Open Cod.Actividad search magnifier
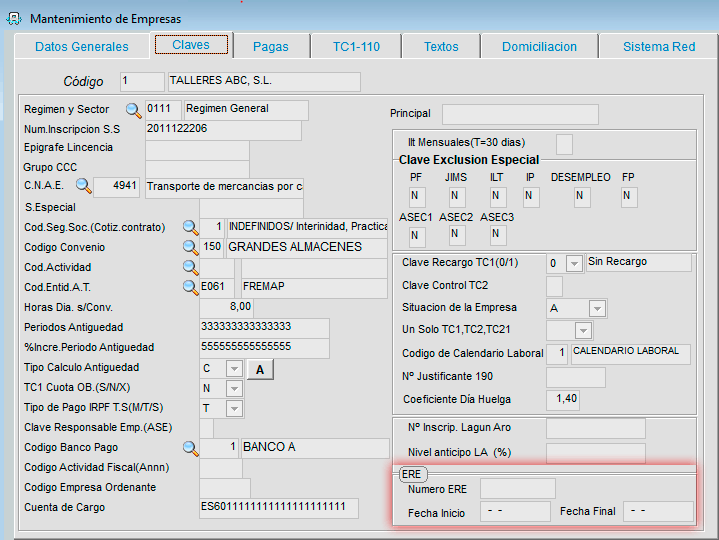This screenshot has width=719, height=540. [190, 267]
